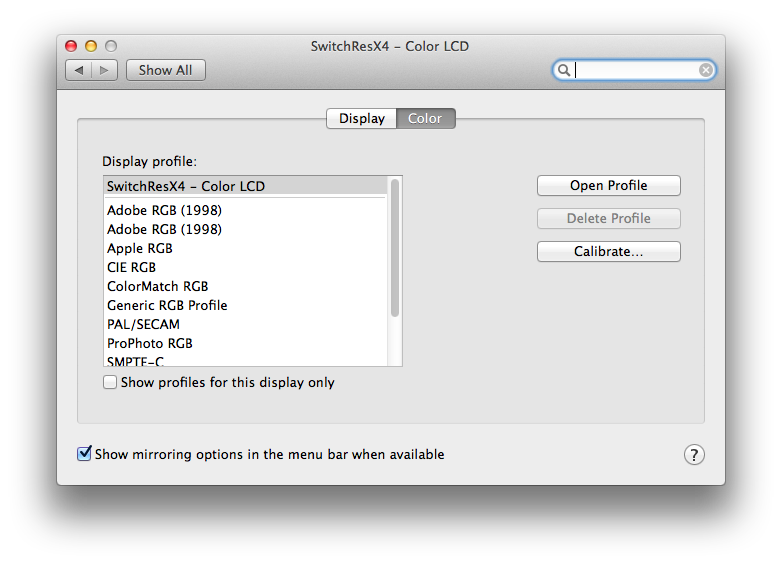Viewport: 782px width, 564px height.
Task: Select ProPhoto RGB from the profile list
Action: [150, 343]
